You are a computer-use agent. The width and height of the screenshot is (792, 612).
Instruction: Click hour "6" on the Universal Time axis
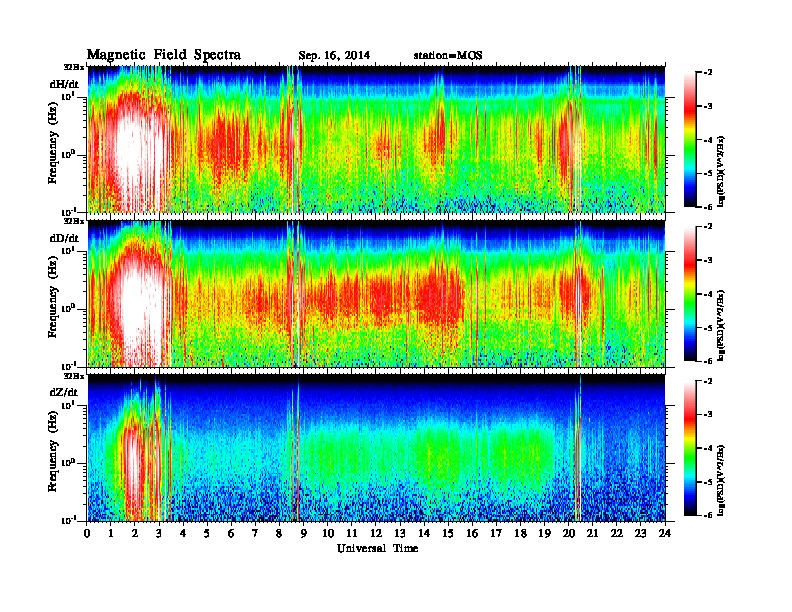coord(231,534)
